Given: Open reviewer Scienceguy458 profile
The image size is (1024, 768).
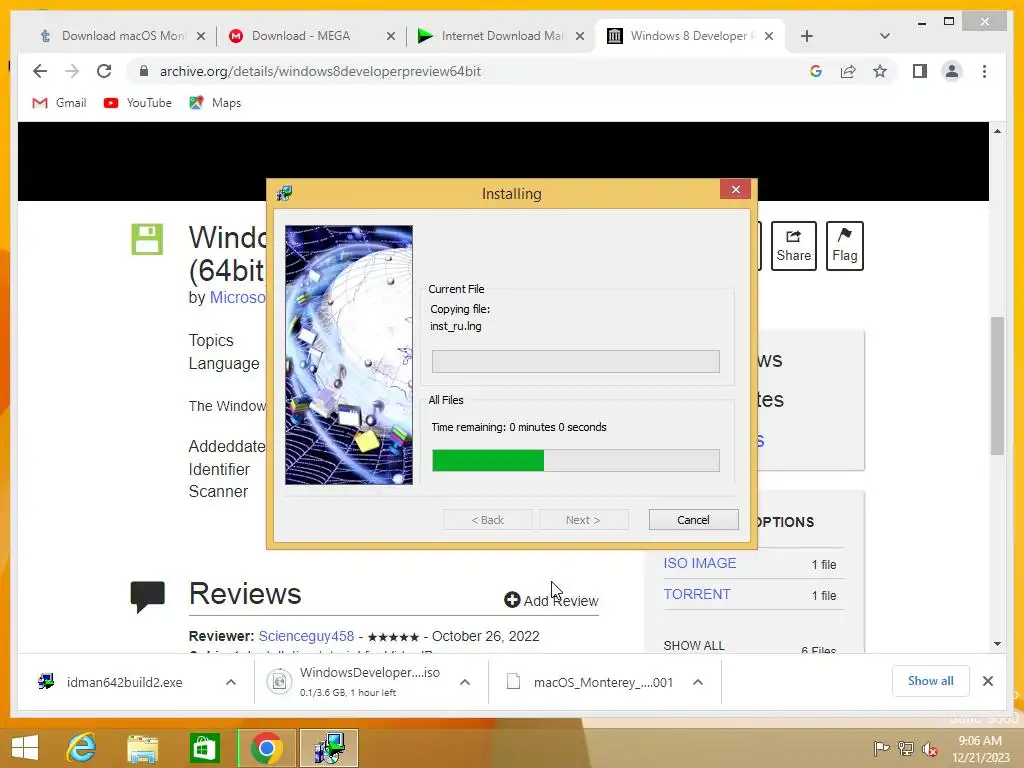Looking at the screenshot, I should 306,636.
